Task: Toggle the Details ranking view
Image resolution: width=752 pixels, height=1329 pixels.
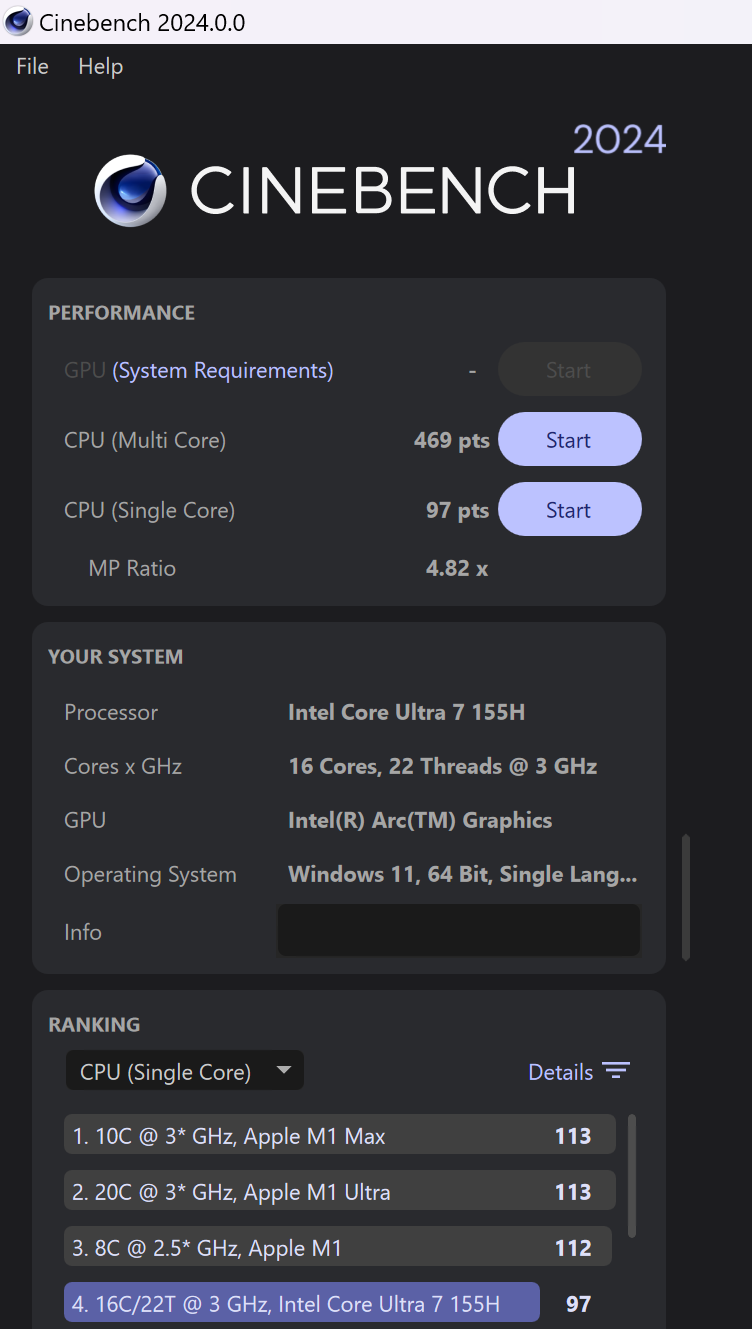Action: pos(579,1072)
